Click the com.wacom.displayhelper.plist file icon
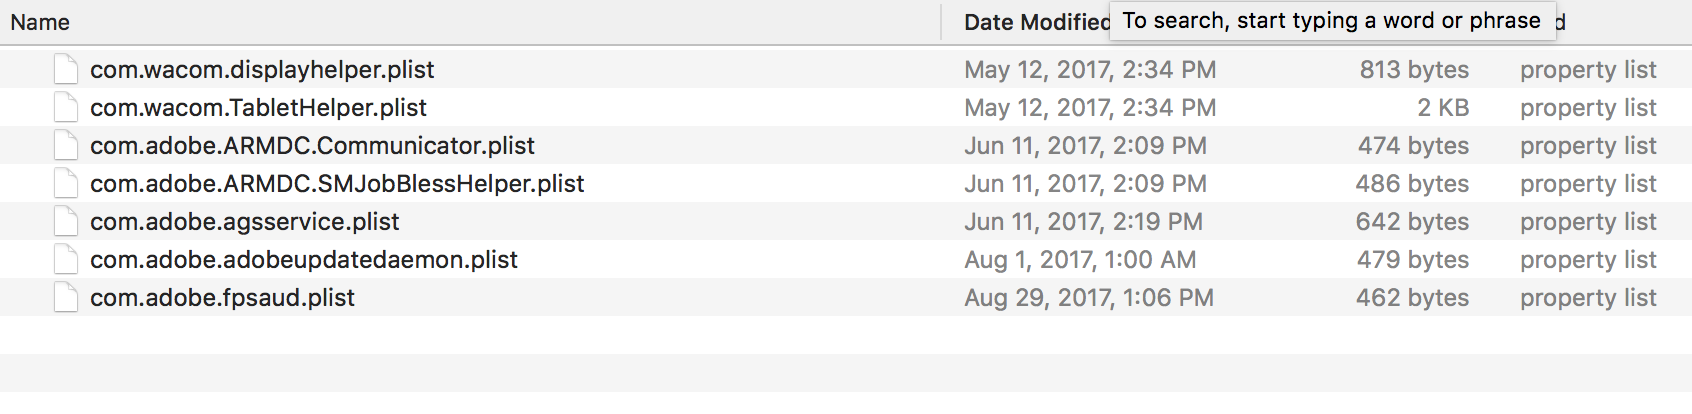 point(66,70)
